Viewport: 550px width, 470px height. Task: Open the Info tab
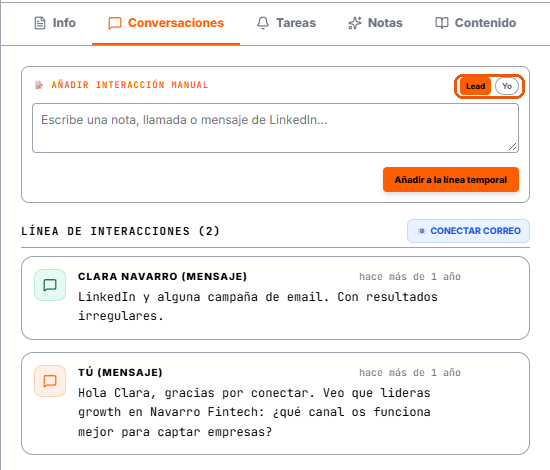(x=55, y=23)
